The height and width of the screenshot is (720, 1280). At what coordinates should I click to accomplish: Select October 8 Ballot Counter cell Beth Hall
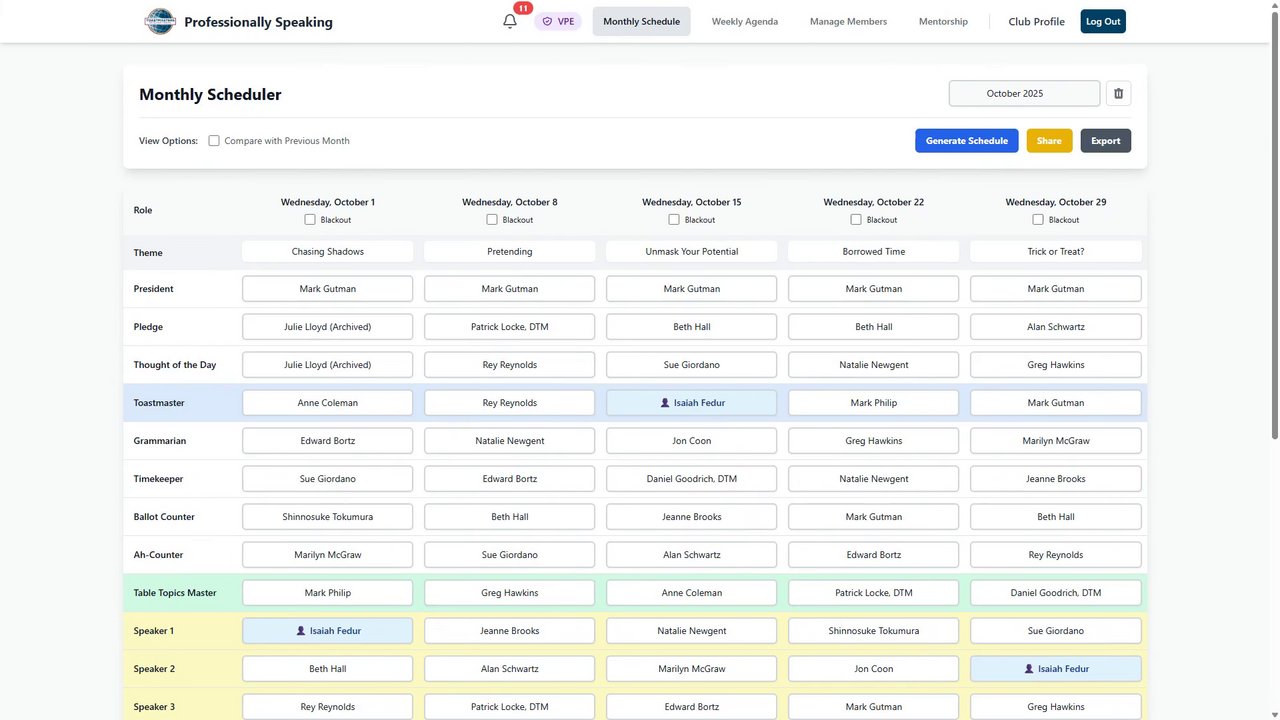coord(510,517)
